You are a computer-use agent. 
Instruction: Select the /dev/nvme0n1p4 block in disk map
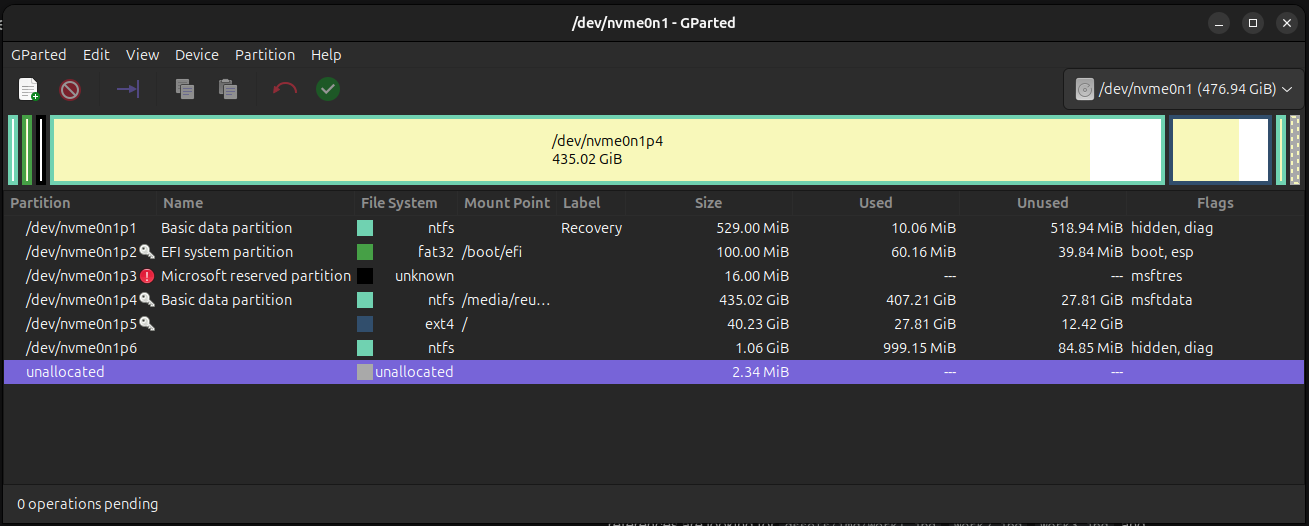(x=607, y=150)
